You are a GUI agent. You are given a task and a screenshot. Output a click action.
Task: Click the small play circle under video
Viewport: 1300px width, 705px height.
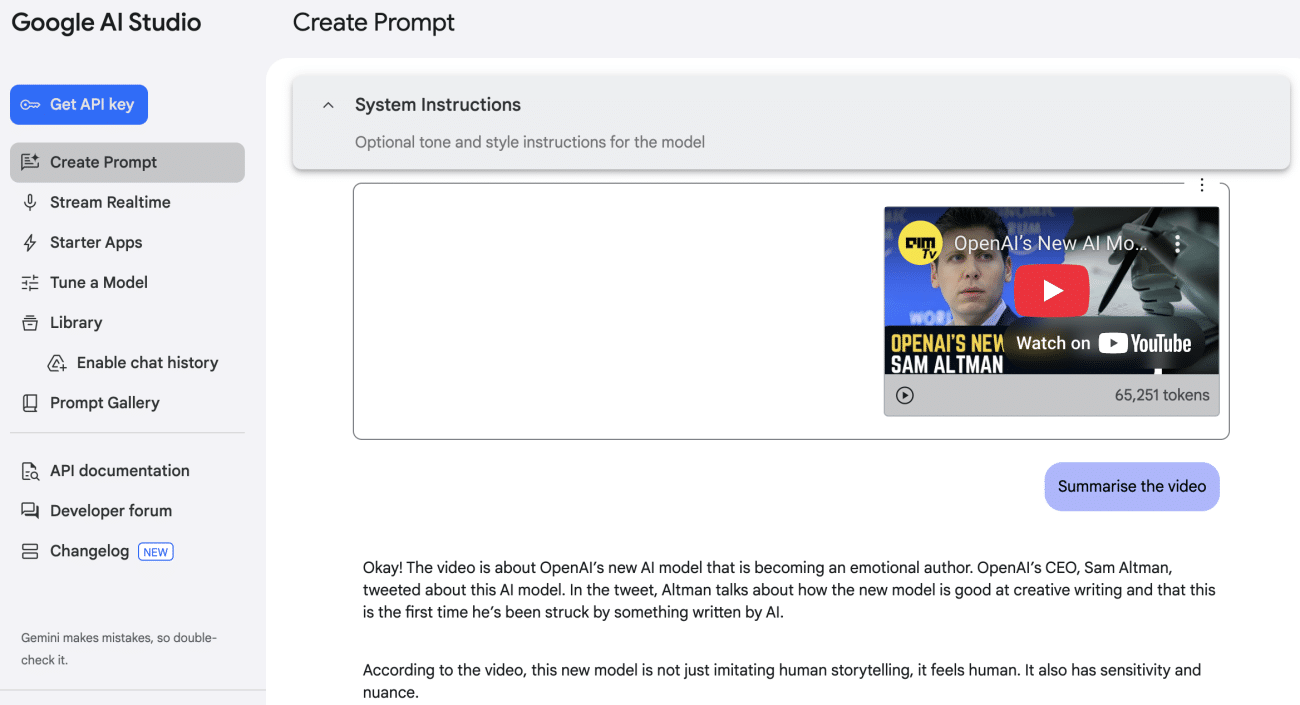point(904,395)
